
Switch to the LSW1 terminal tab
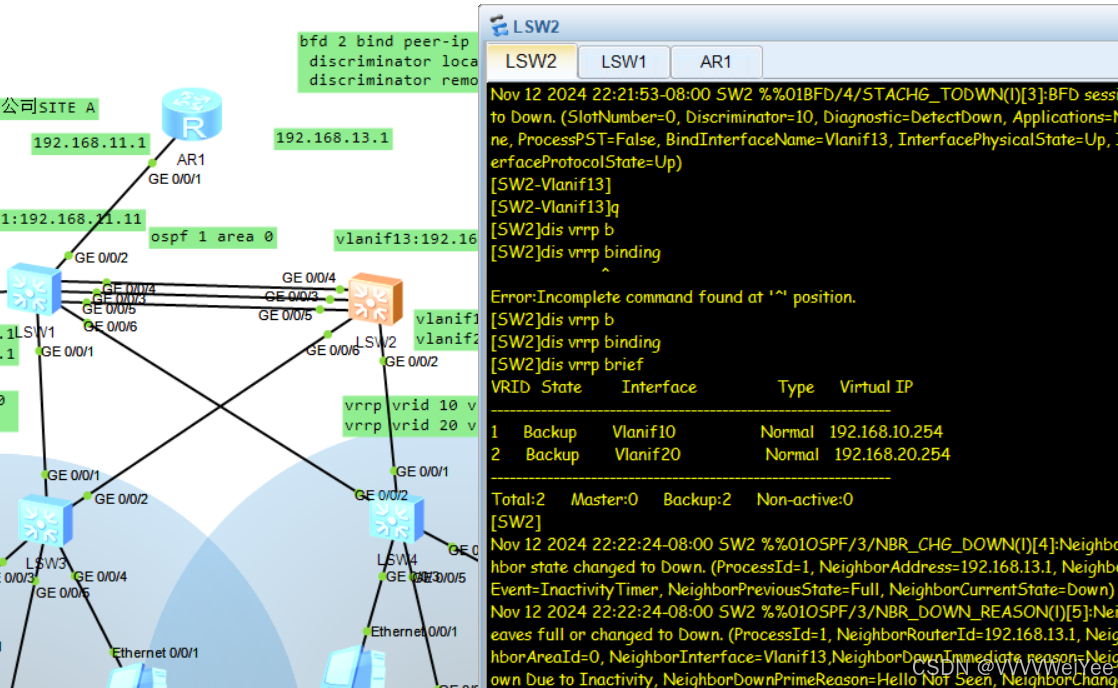click(x=623, y=62)
